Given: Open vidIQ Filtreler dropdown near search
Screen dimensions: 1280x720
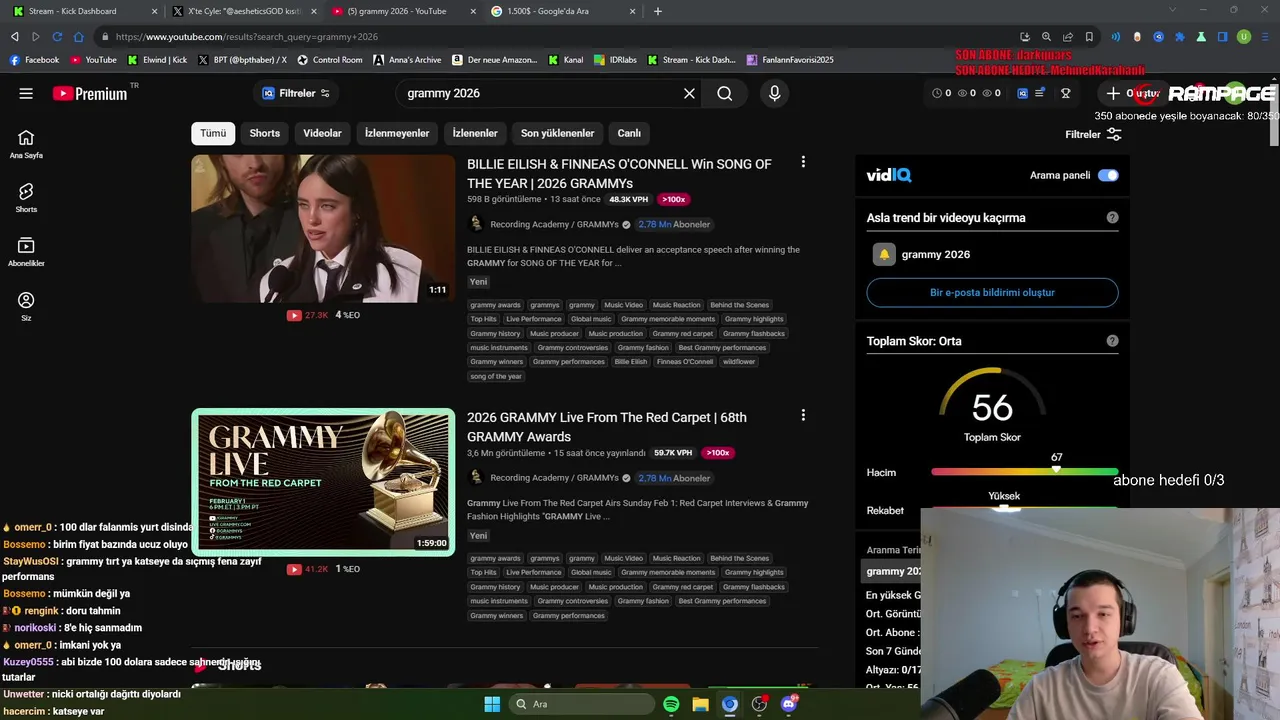Looking at the screenshot, I should (296, 93).
